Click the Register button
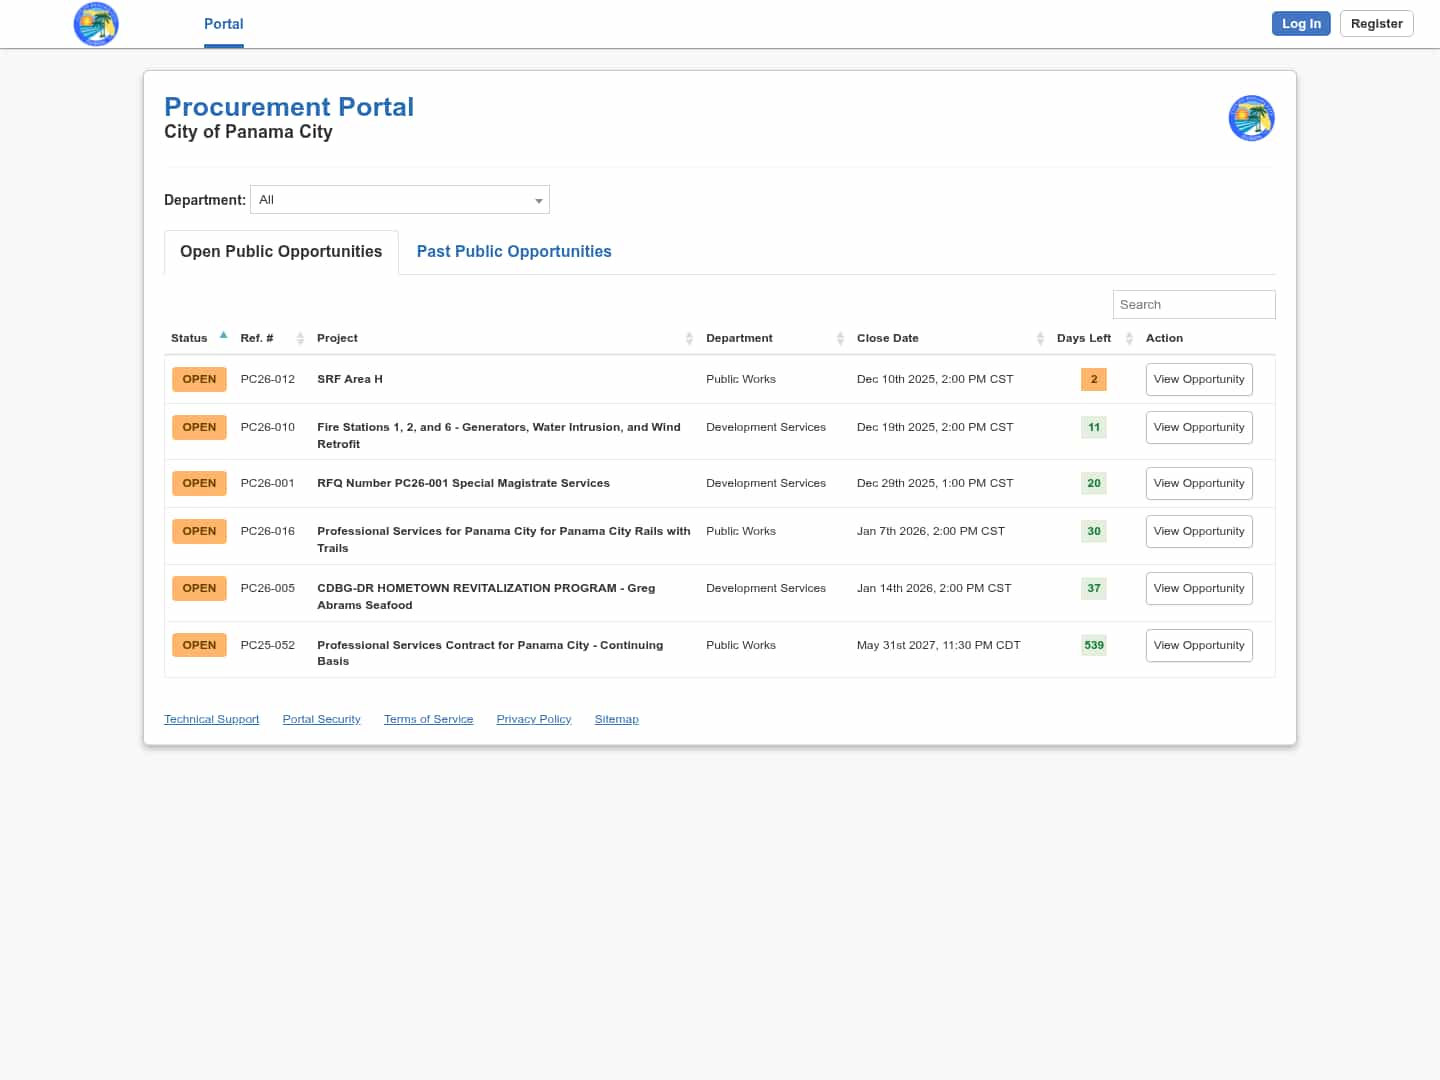This screenshot has height=1080, width=1440. click(x=1376, y=24)
